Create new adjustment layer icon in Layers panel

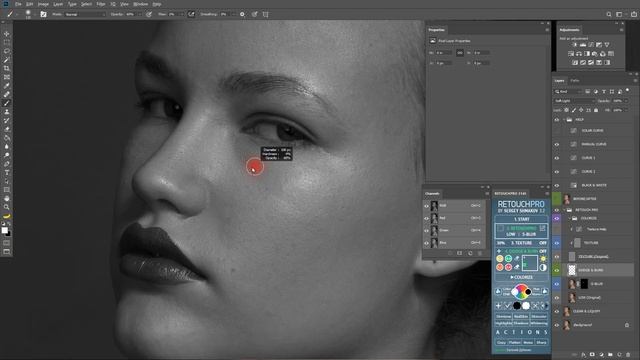[x=601, y=355]
